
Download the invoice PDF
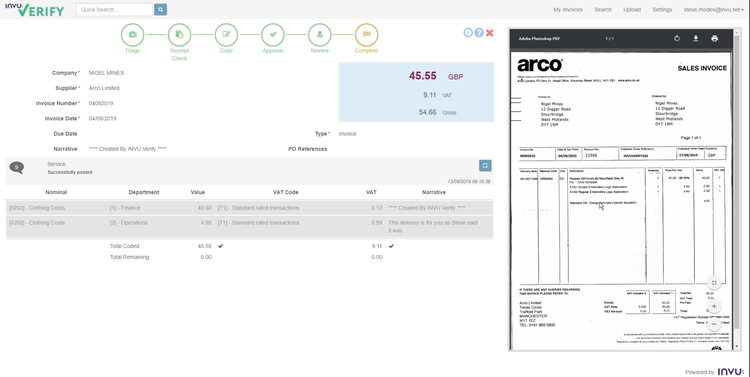[x=696, y=39]
